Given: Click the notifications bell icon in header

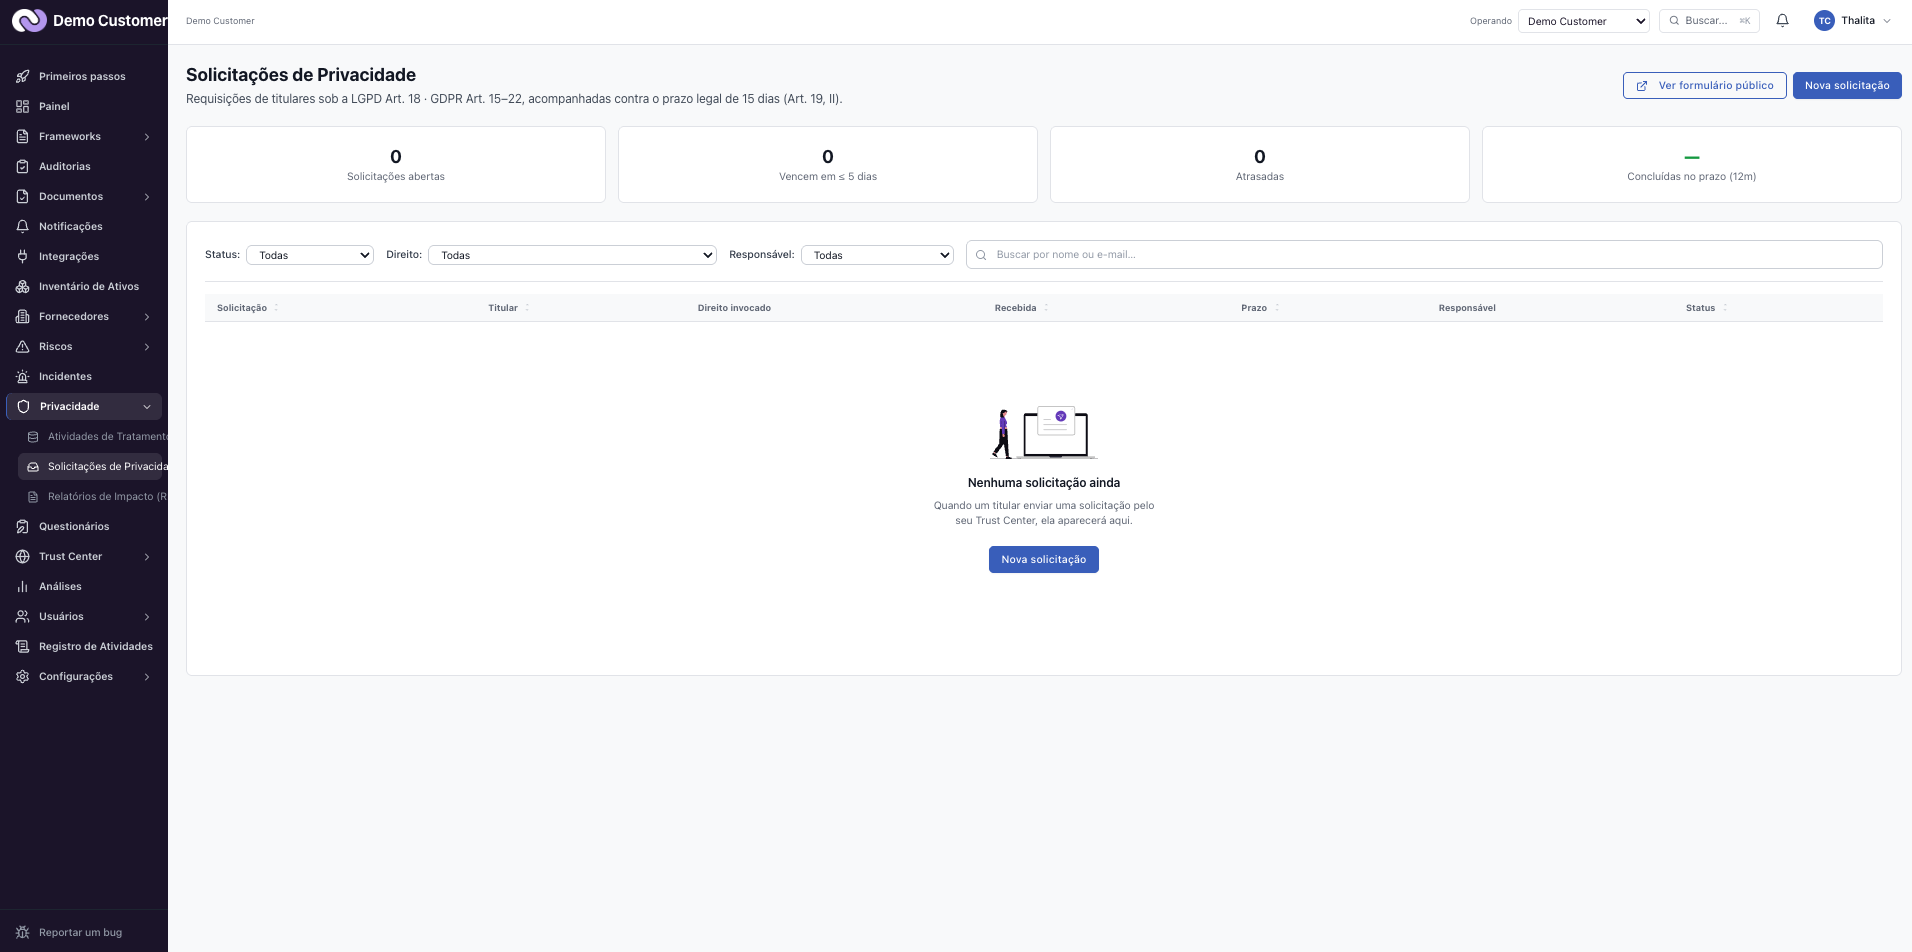Looking at the screenshot, I should pyautogui.click(x=1782, y=20).
